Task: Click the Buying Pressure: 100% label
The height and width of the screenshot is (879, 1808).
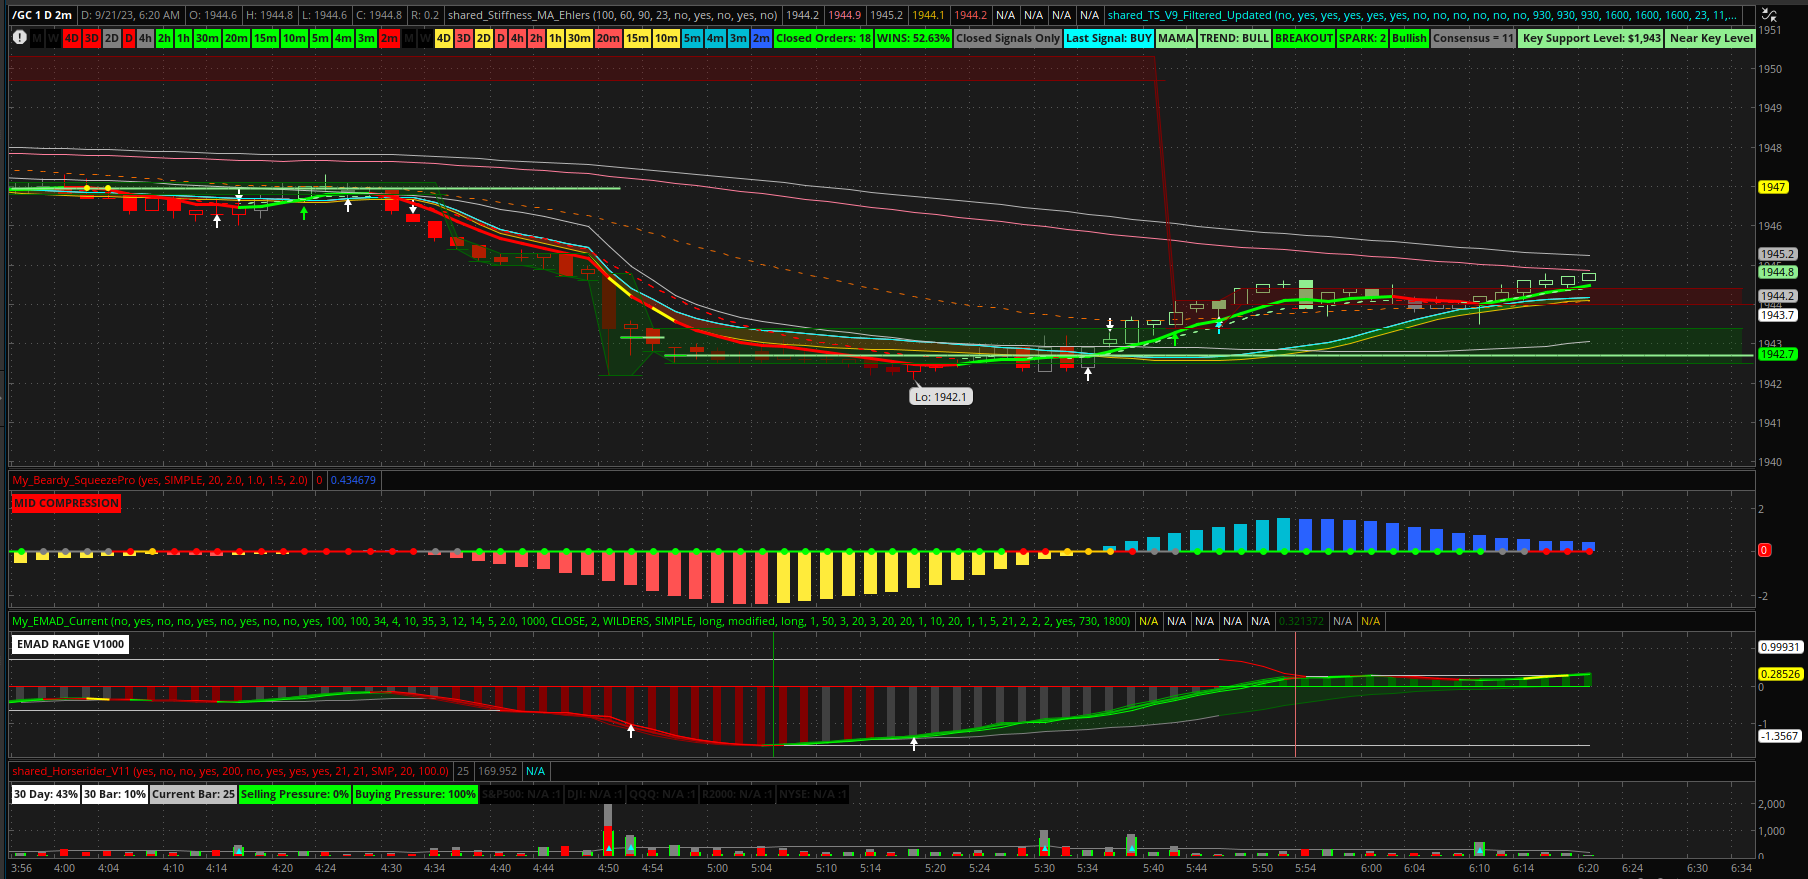Action: click(415, 794)
